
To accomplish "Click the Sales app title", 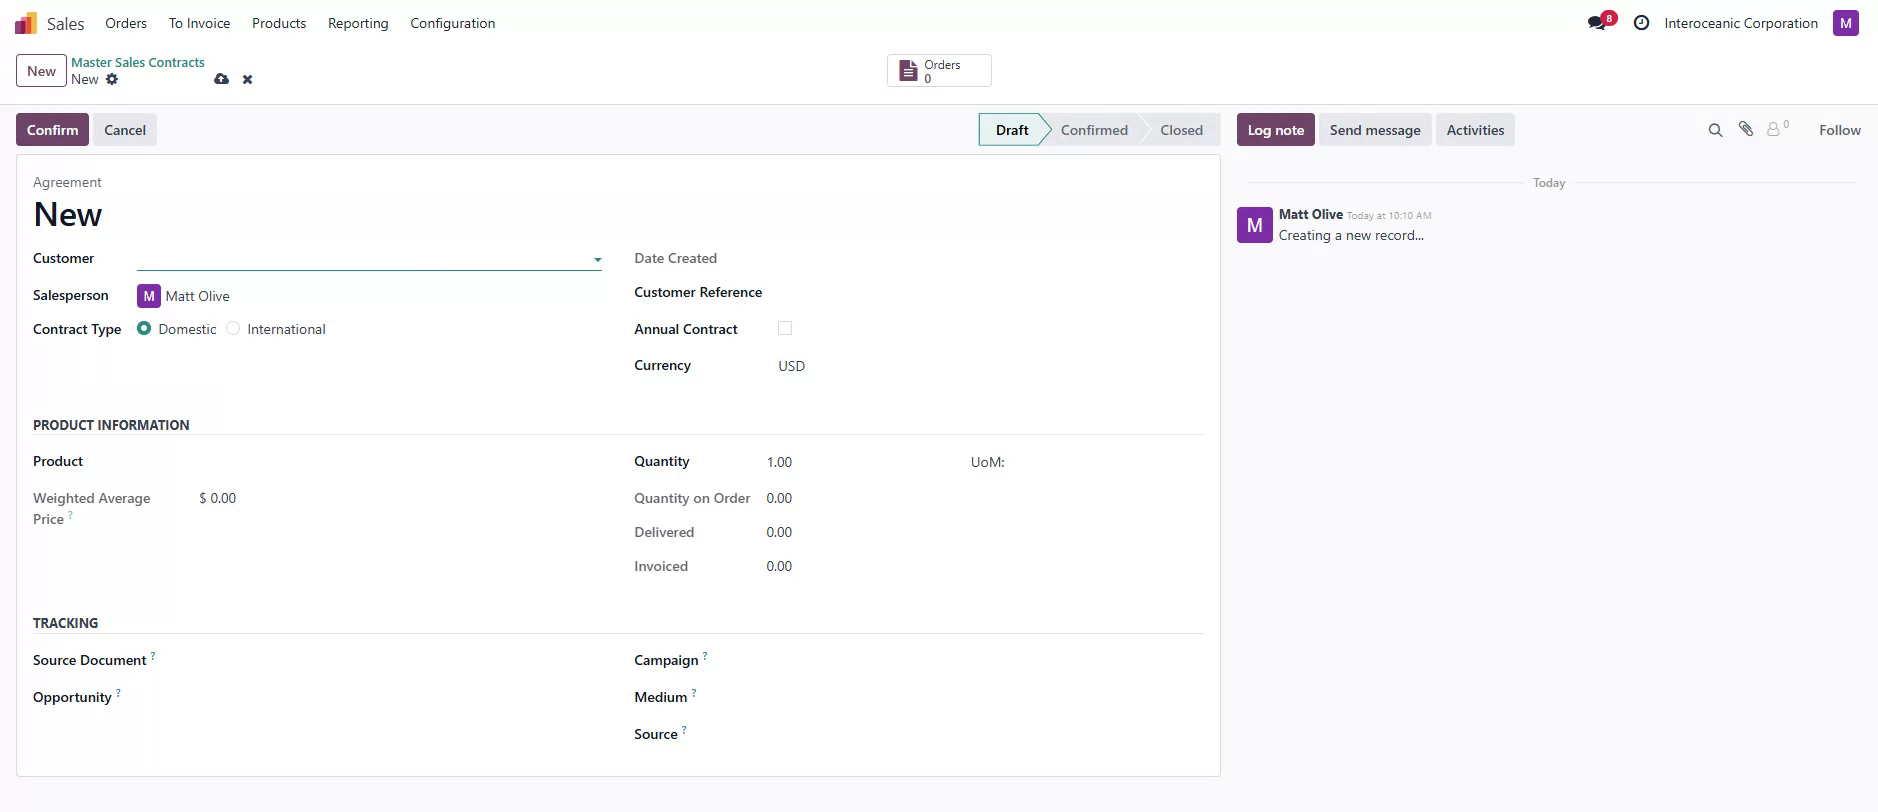I will [x=65, y=23].
